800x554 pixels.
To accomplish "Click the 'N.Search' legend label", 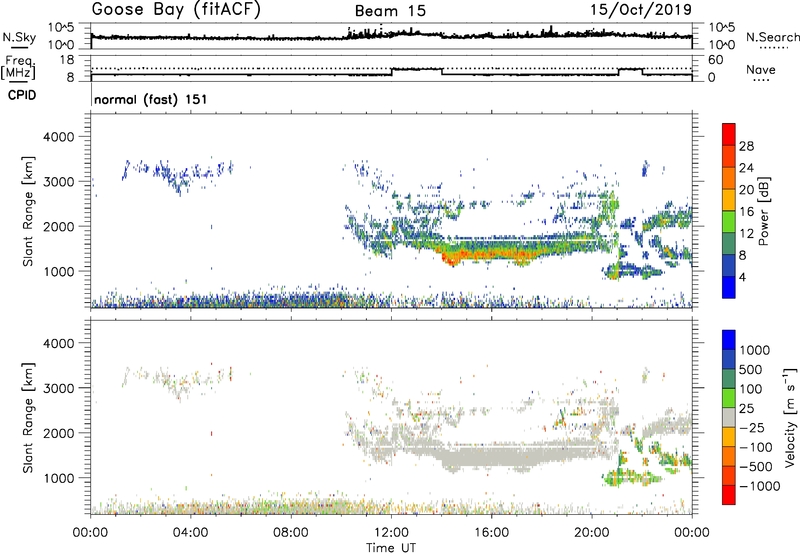I will click(x=773, y=37).
